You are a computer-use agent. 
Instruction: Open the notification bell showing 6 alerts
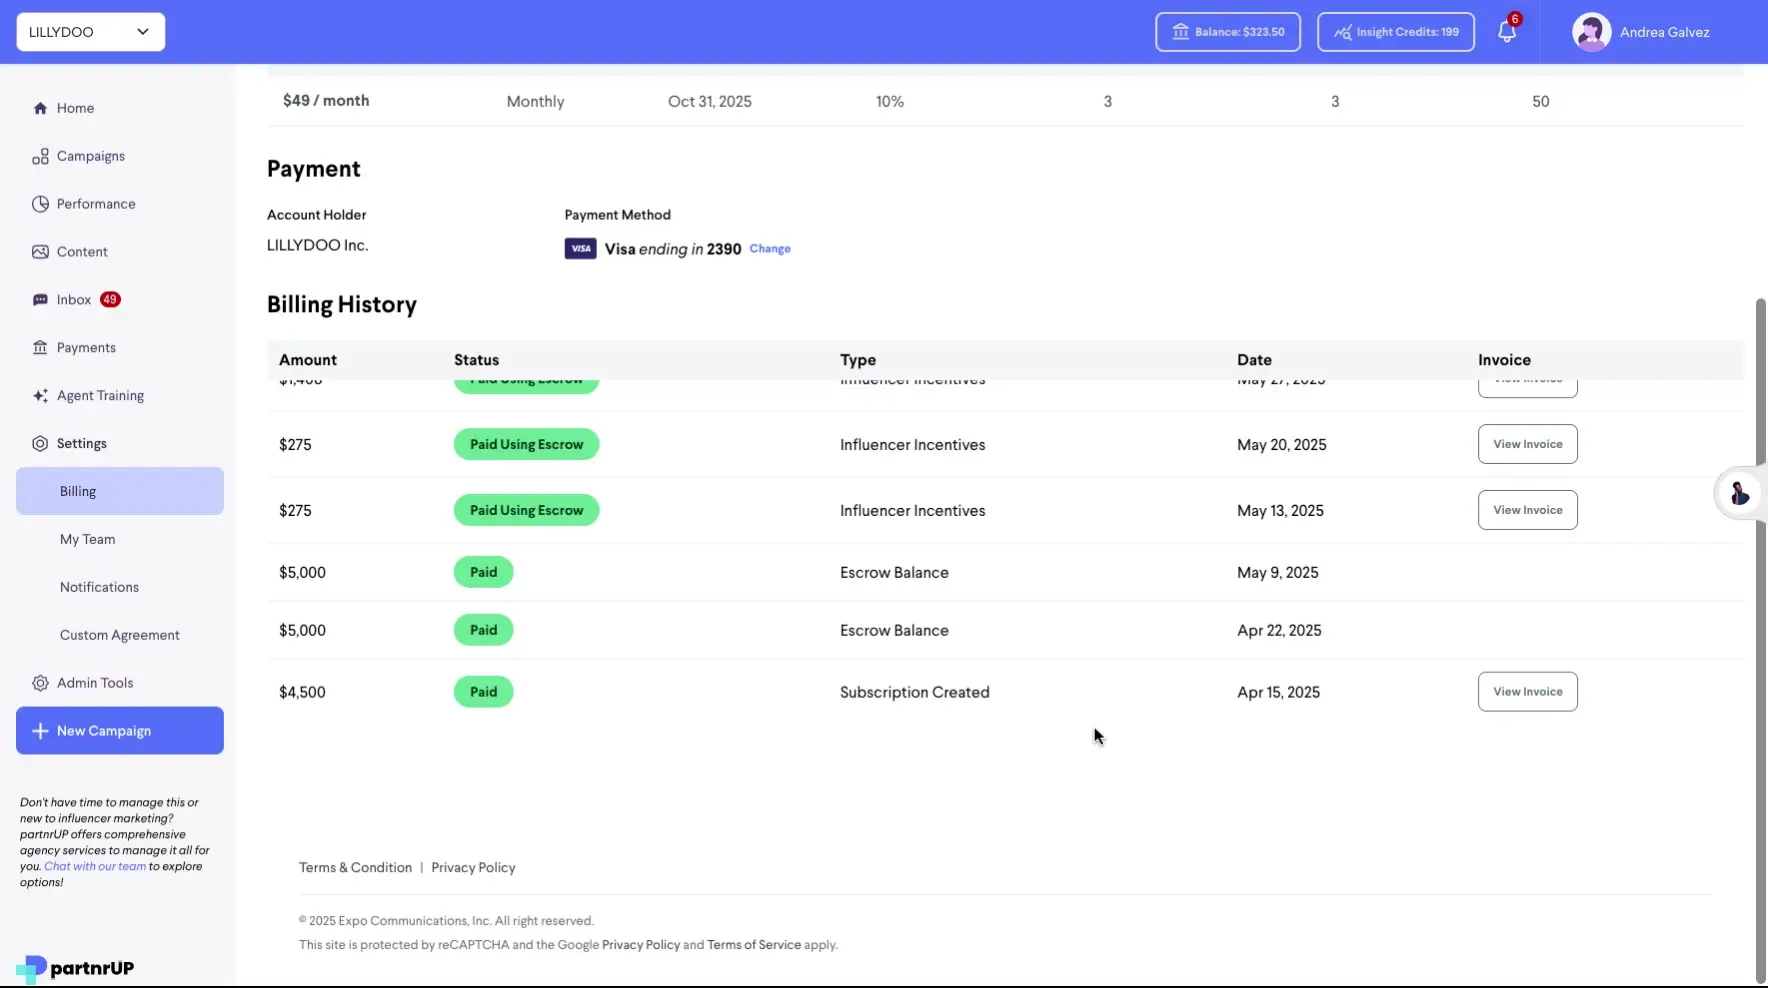coord(1506,31)
